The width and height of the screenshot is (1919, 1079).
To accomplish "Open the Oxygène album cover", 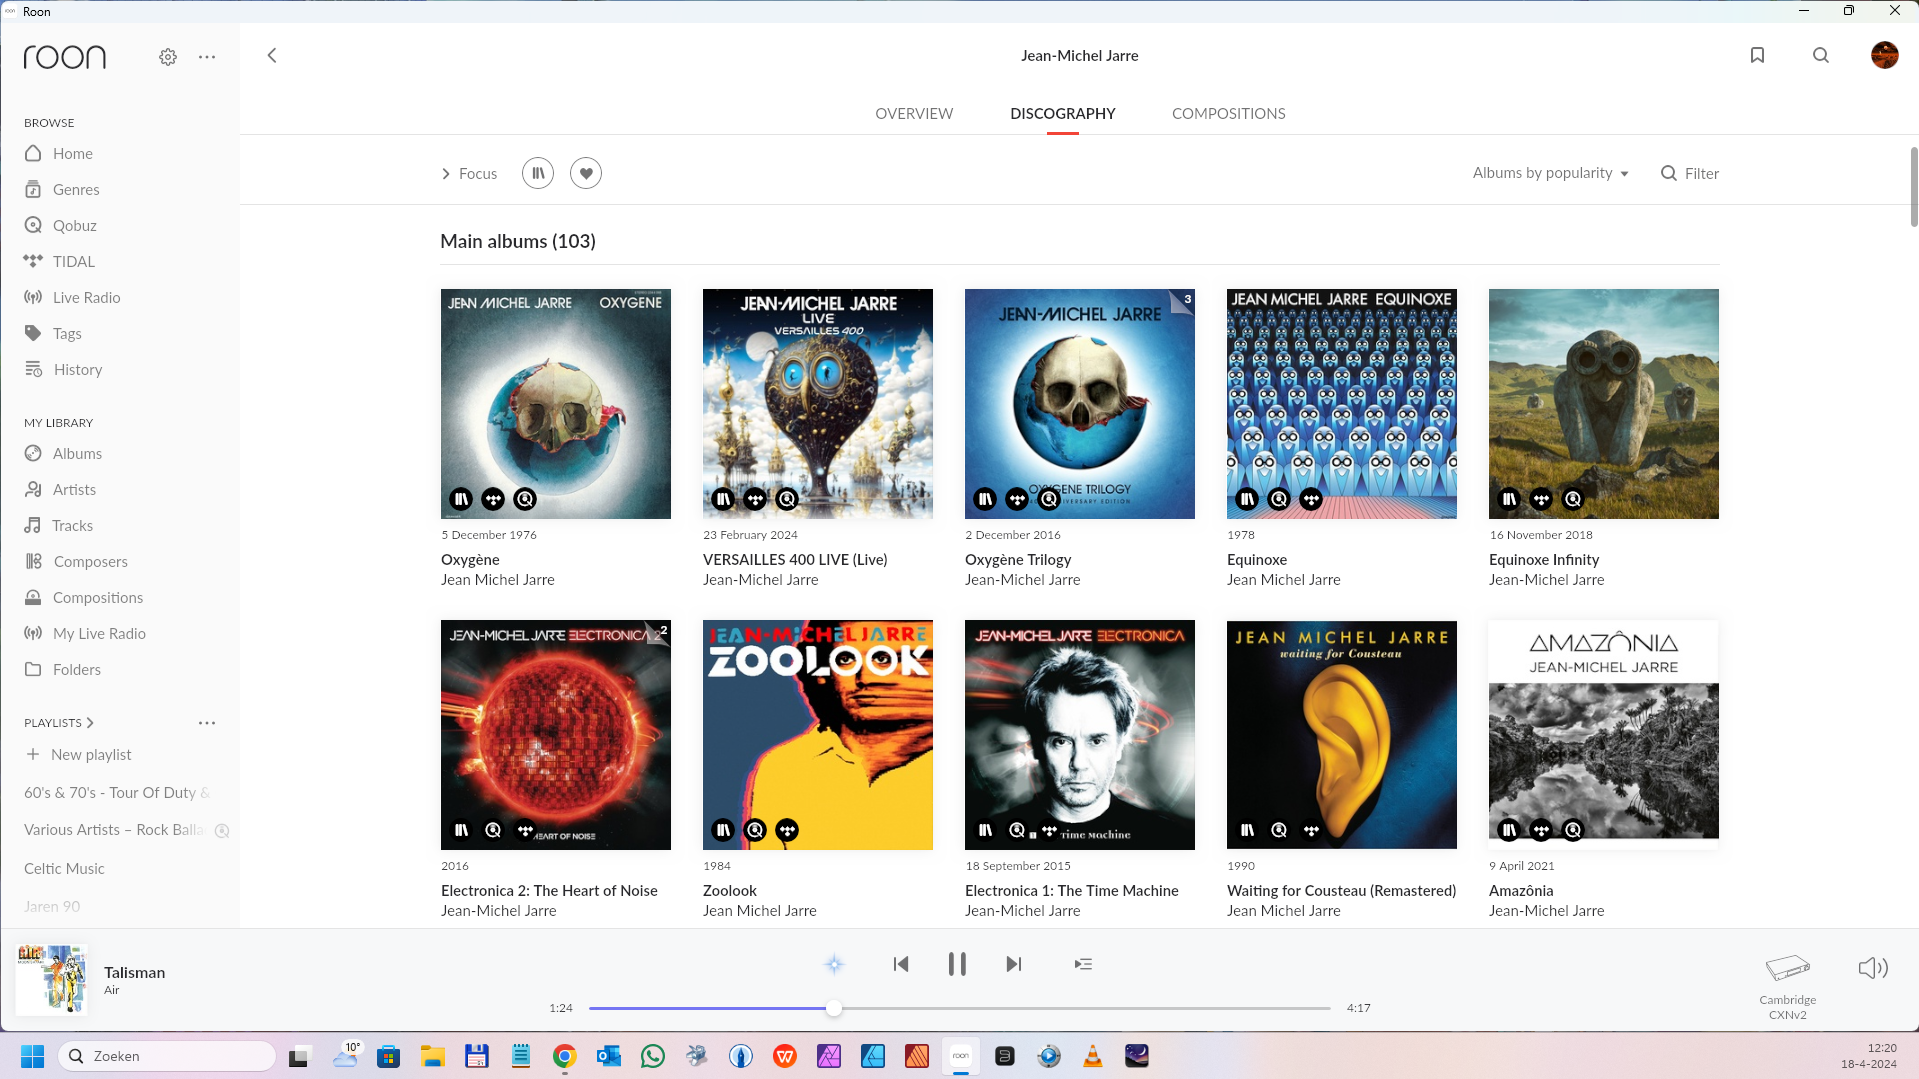I will (x=556, y=403).
